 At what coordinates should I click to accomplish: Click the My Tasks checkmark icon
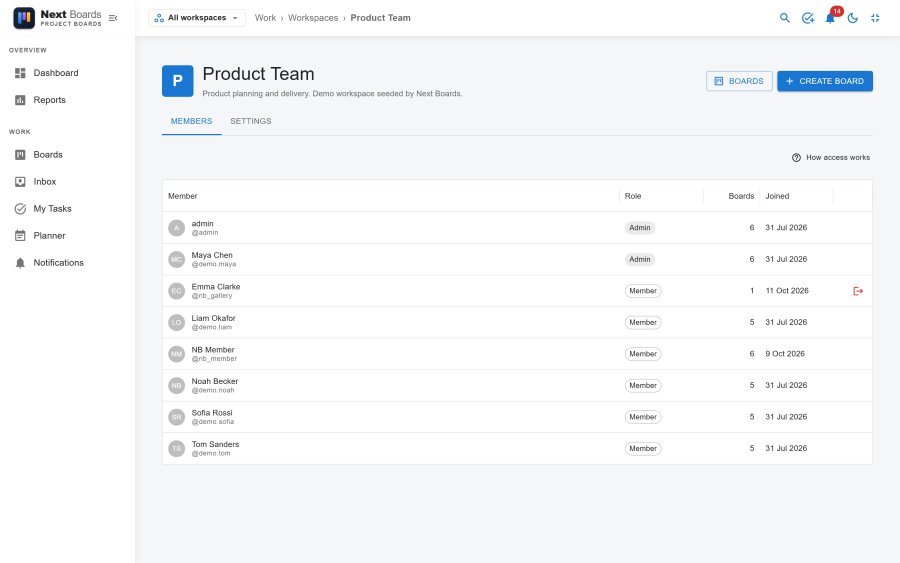[x=20, y=208]
